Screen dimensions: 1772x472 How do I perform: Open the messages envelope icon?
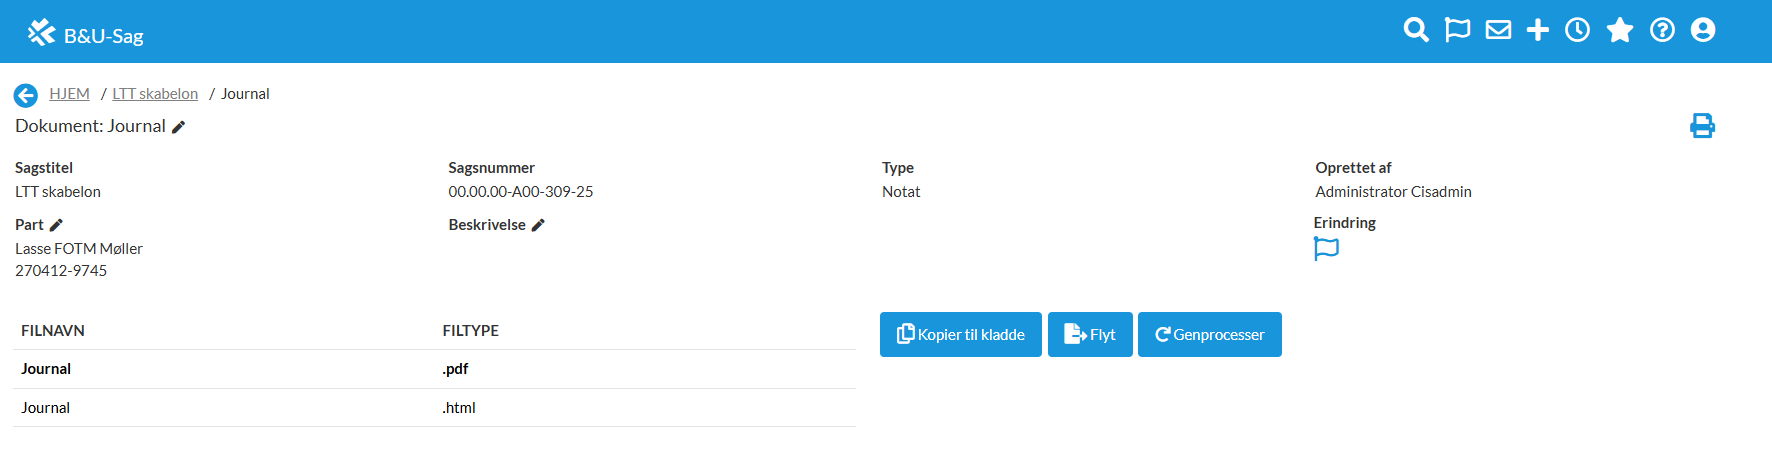1498,30
